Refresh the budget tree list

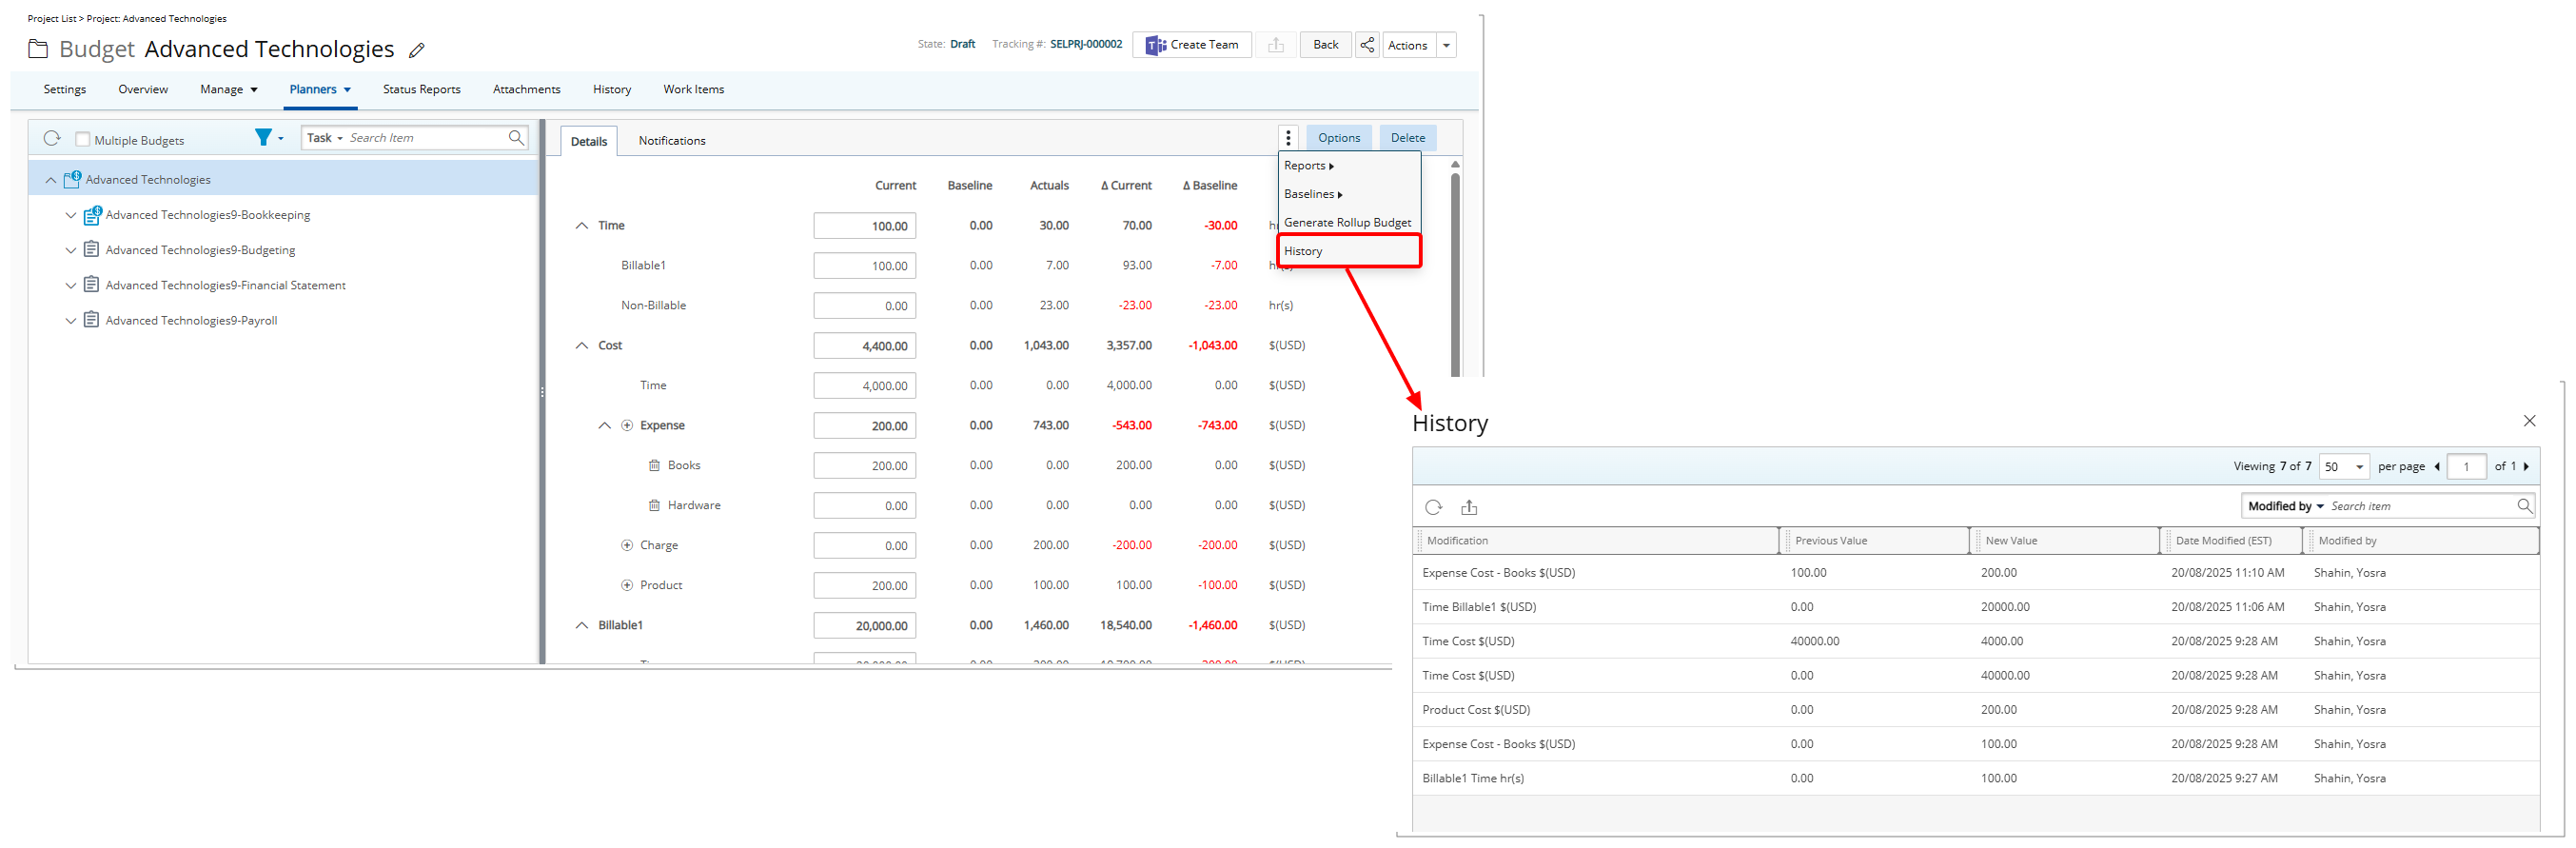click(52, 138)
